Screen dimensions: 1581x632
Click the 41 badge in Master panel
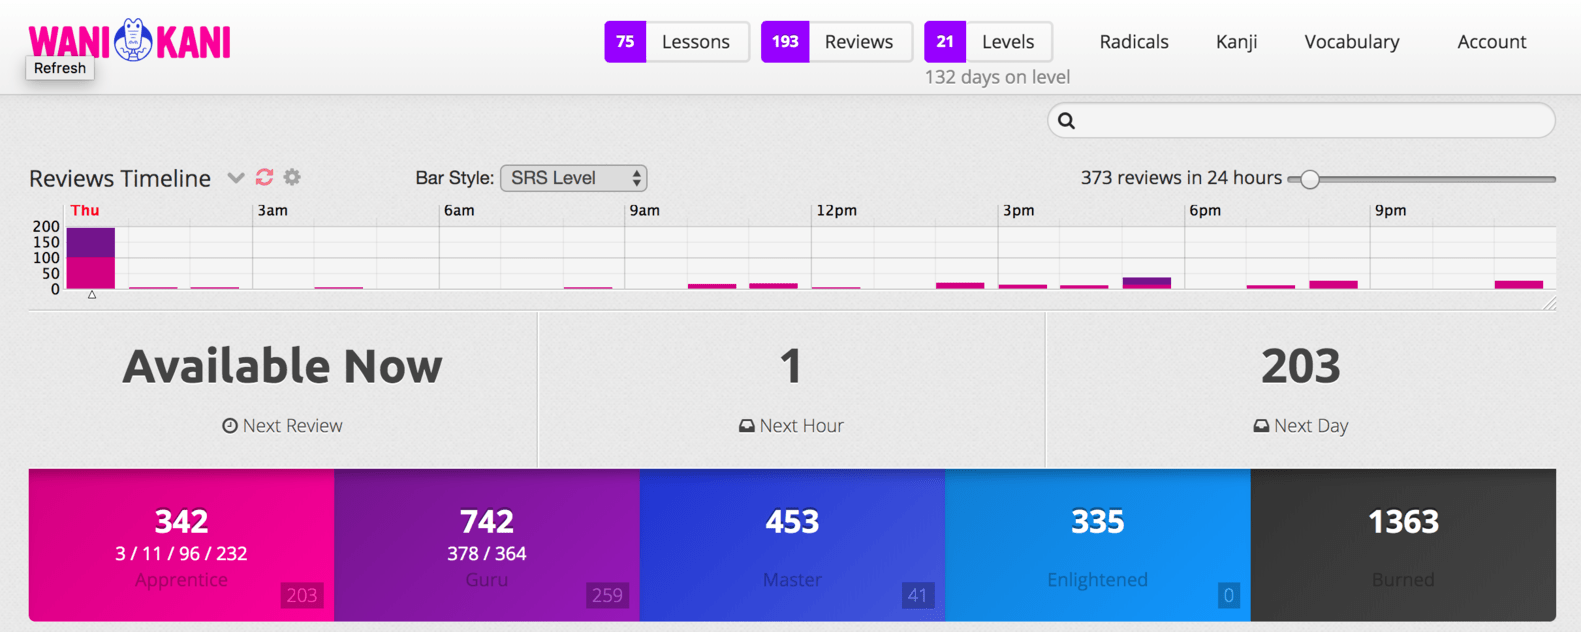pyautogui.click(x=917, y=596)
